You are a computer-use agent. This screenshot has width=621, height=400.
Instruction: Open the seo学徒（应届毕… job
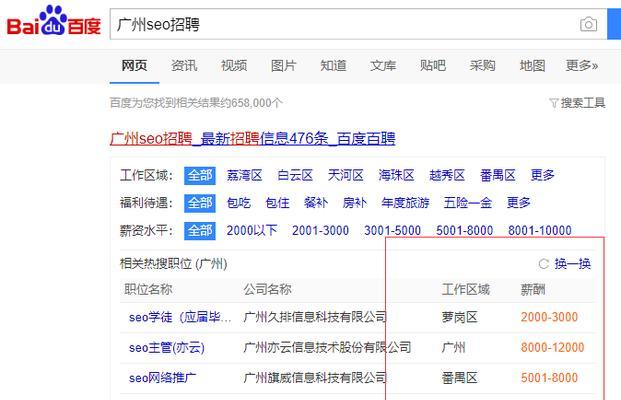[x=180, y=317]
